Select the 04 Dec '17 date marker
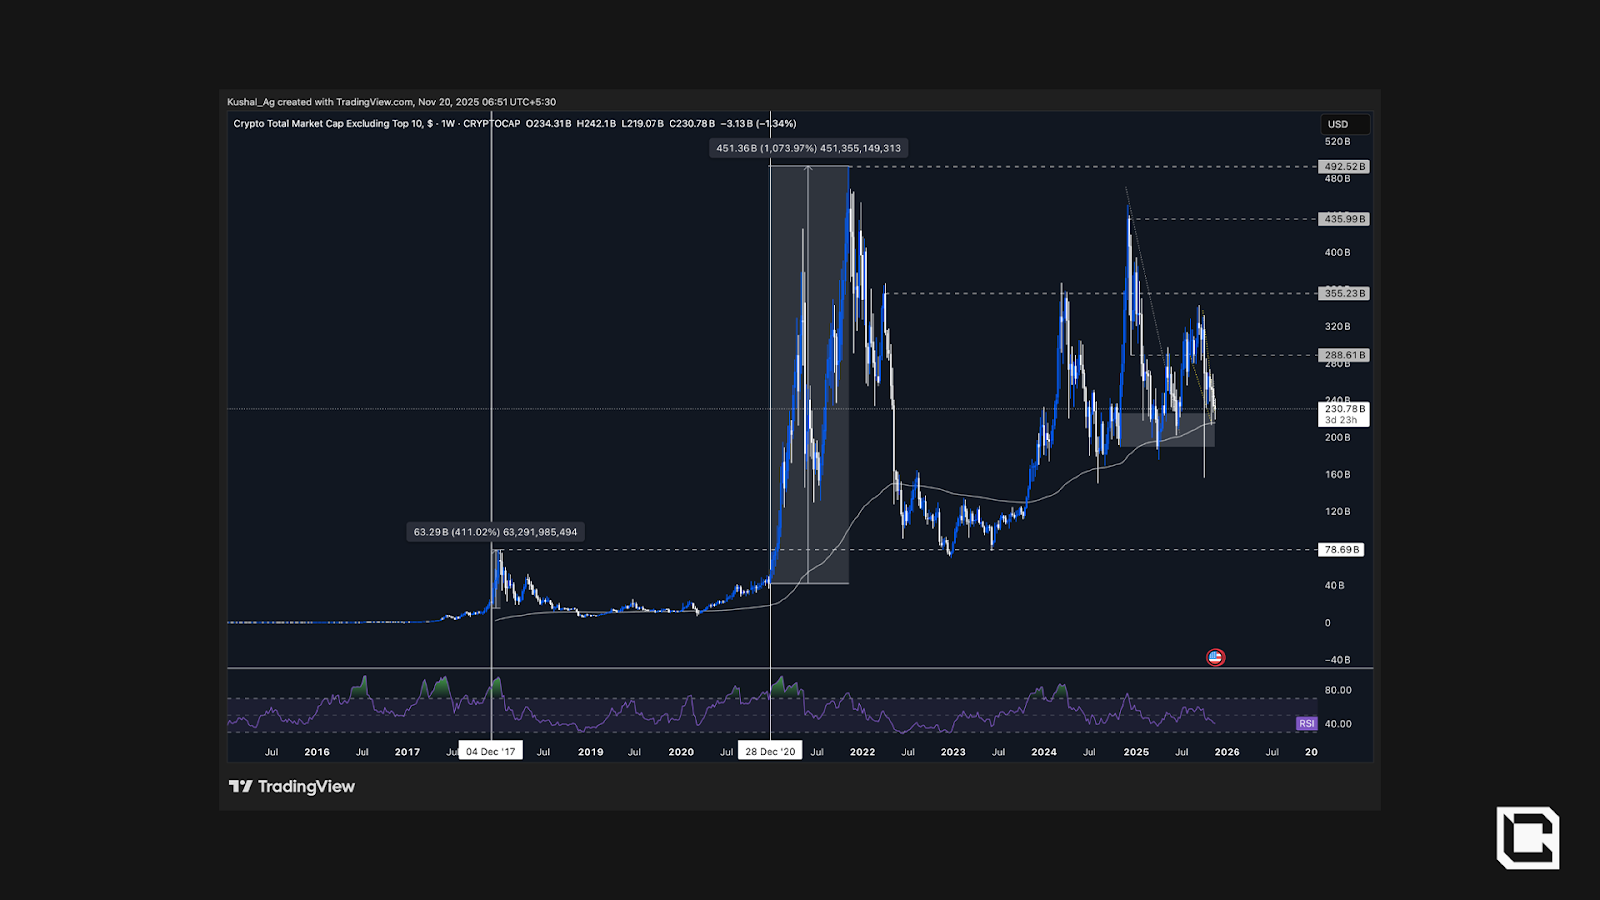This screenshot has width=1600, height=900. [x=490, y=751]
